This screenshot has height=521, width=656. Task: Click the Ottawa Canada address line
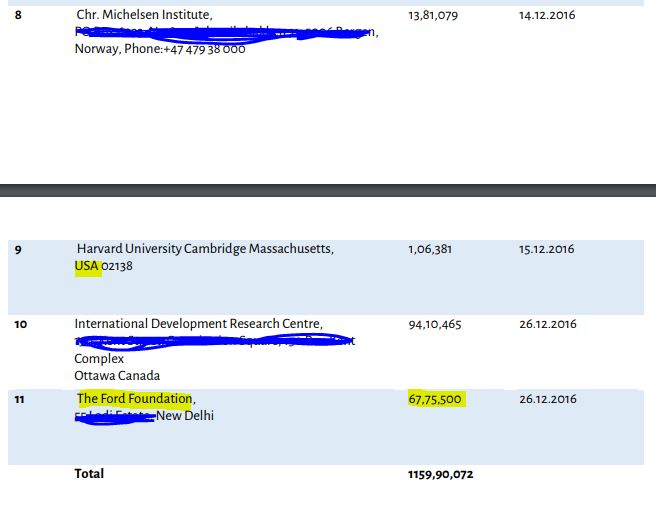116,375
